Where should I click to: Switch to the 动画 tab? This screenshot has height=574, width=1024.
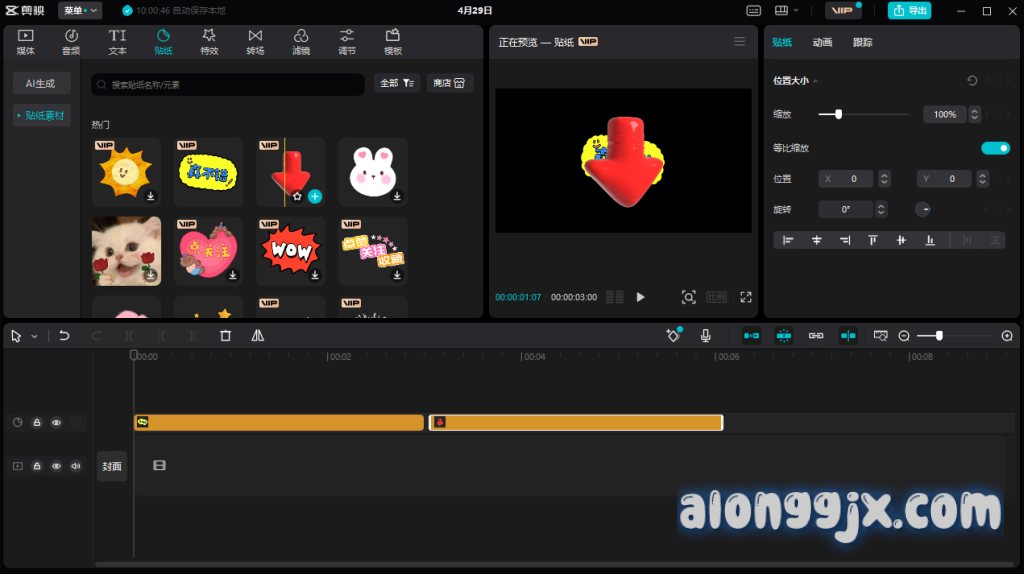[822, 43]
